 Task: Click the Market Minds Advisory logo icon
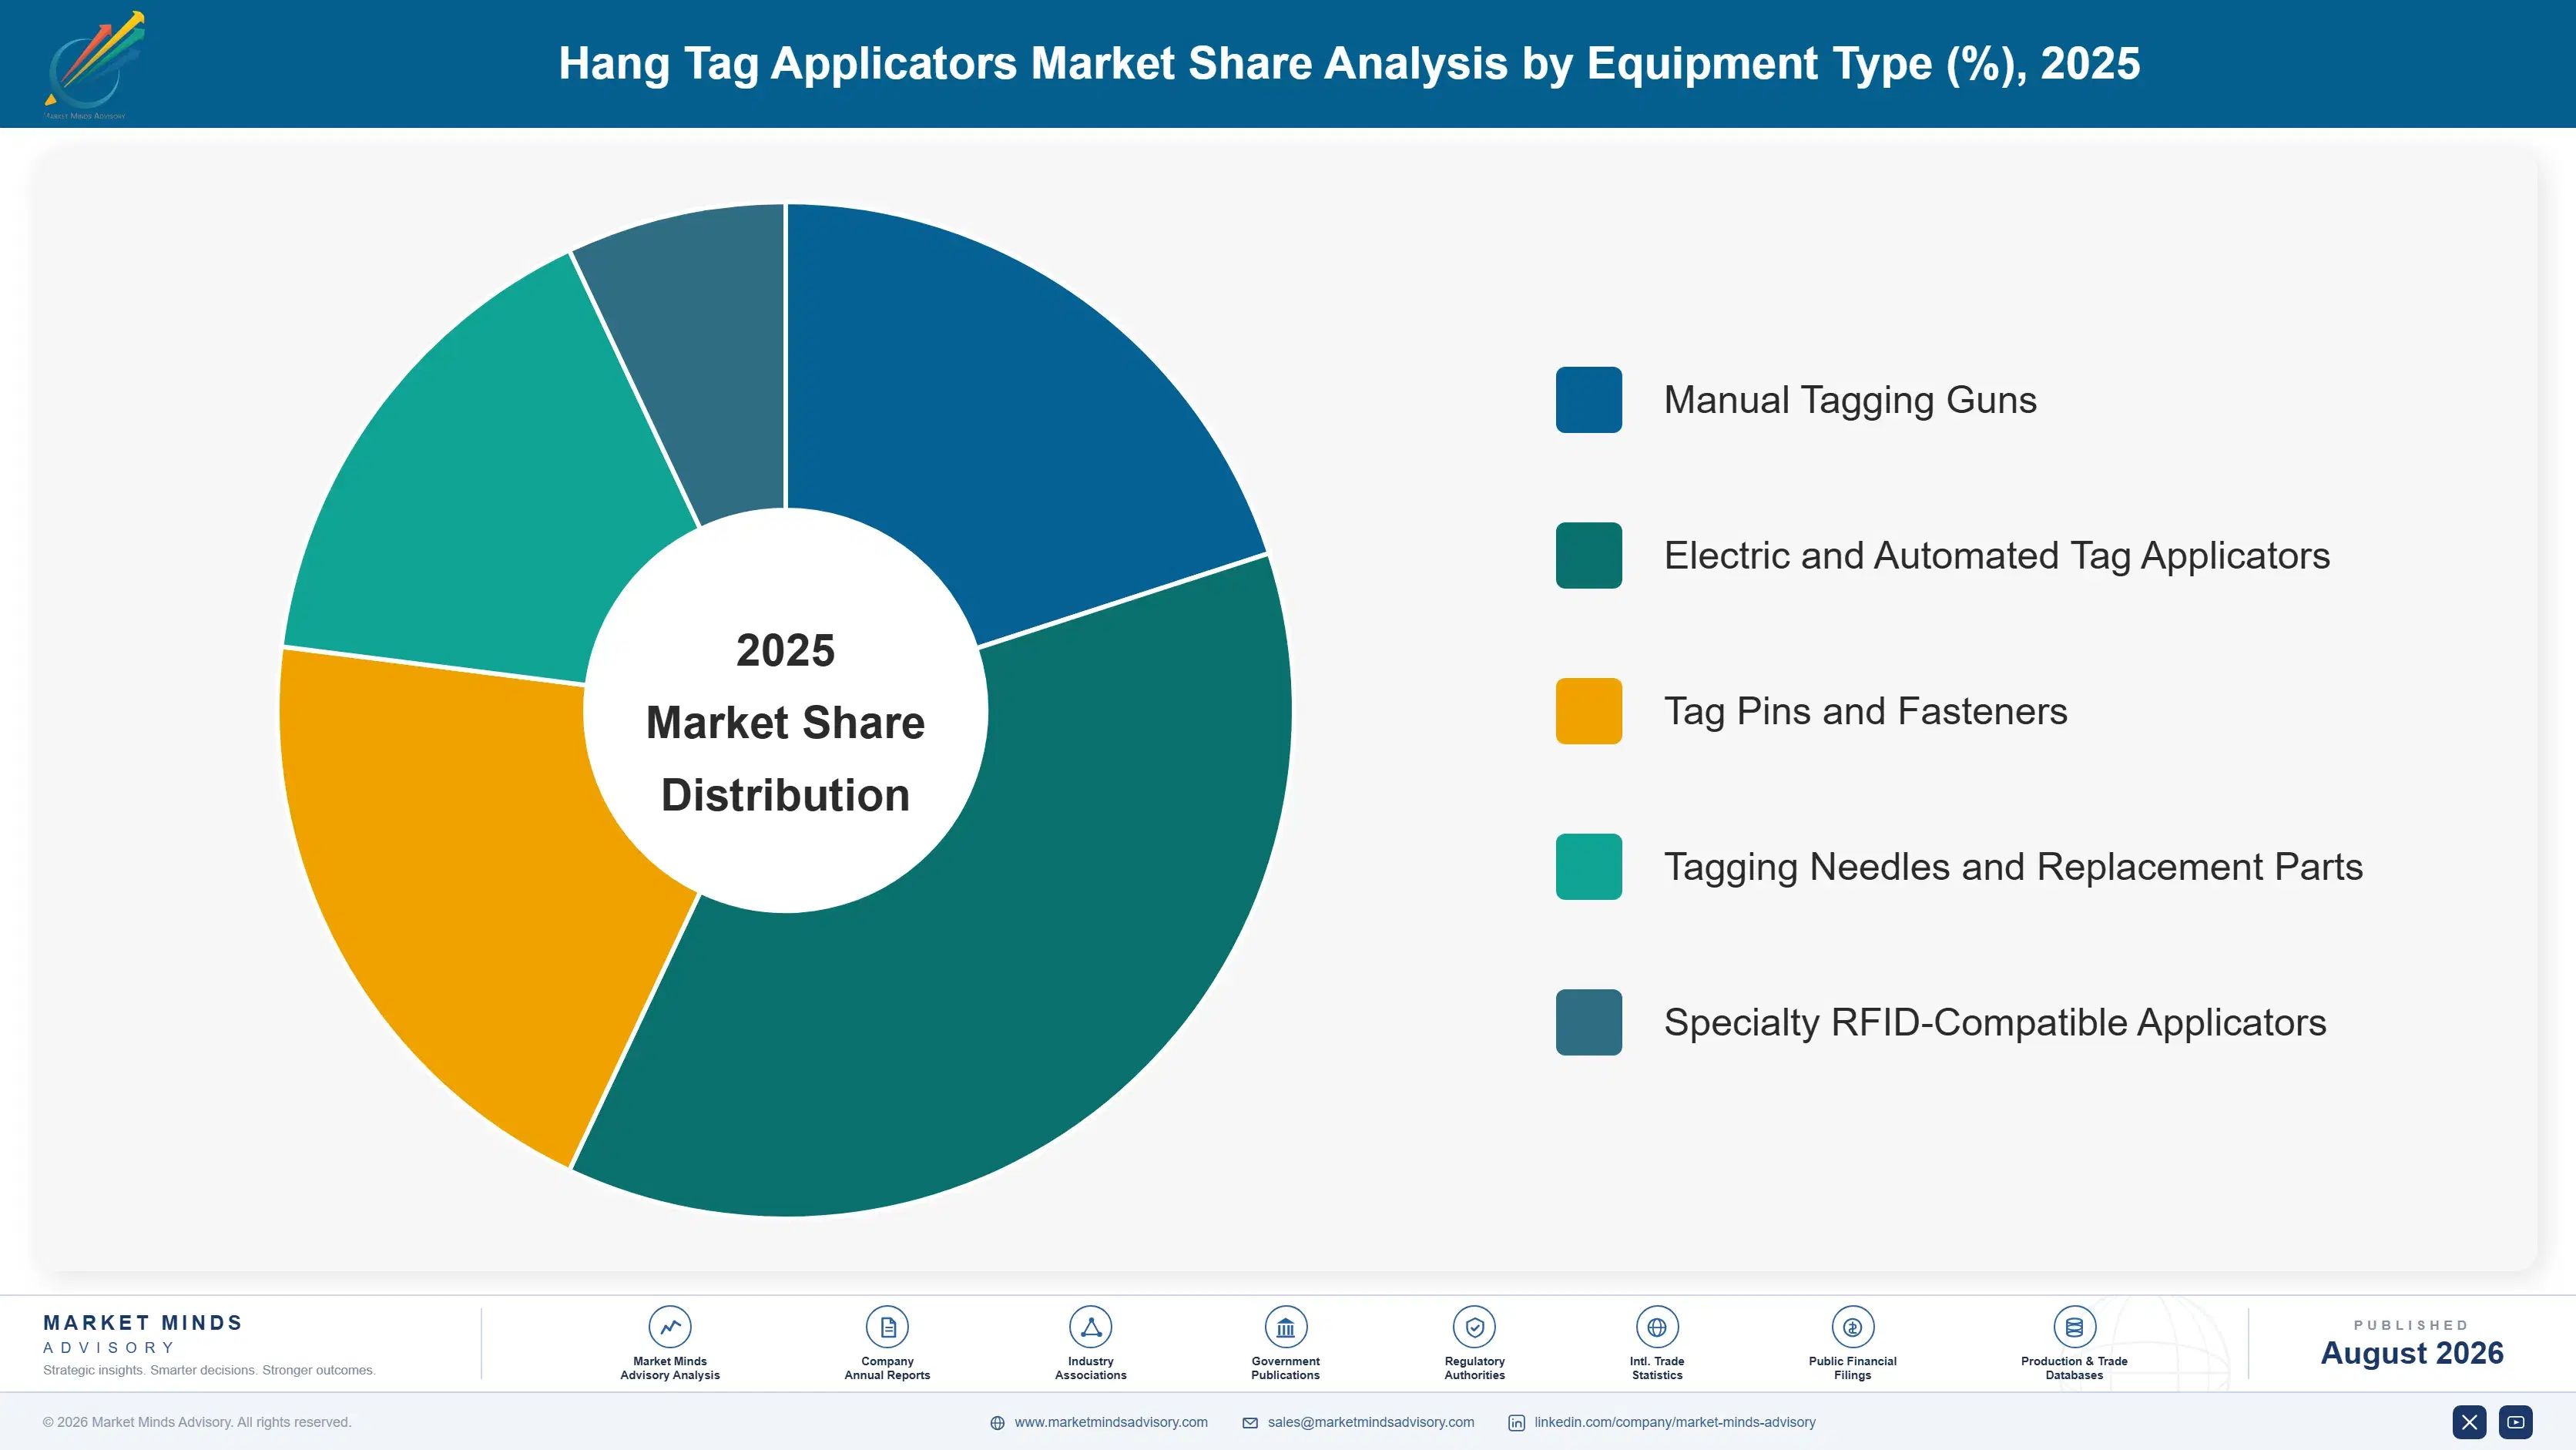click(x=95, y=65)
